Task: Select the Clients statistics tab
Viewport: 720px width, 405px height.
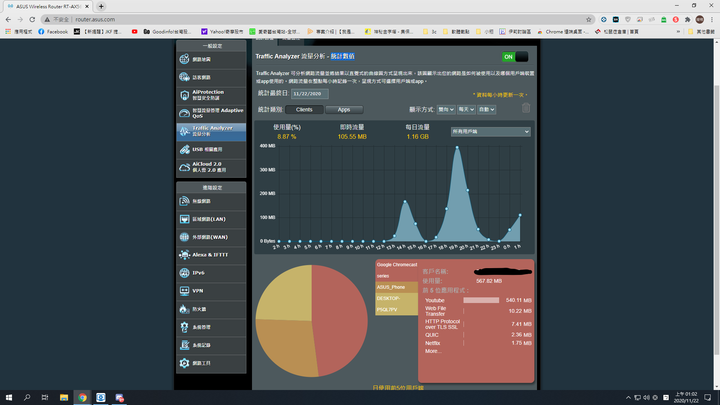Action: (x=304, y=109)
